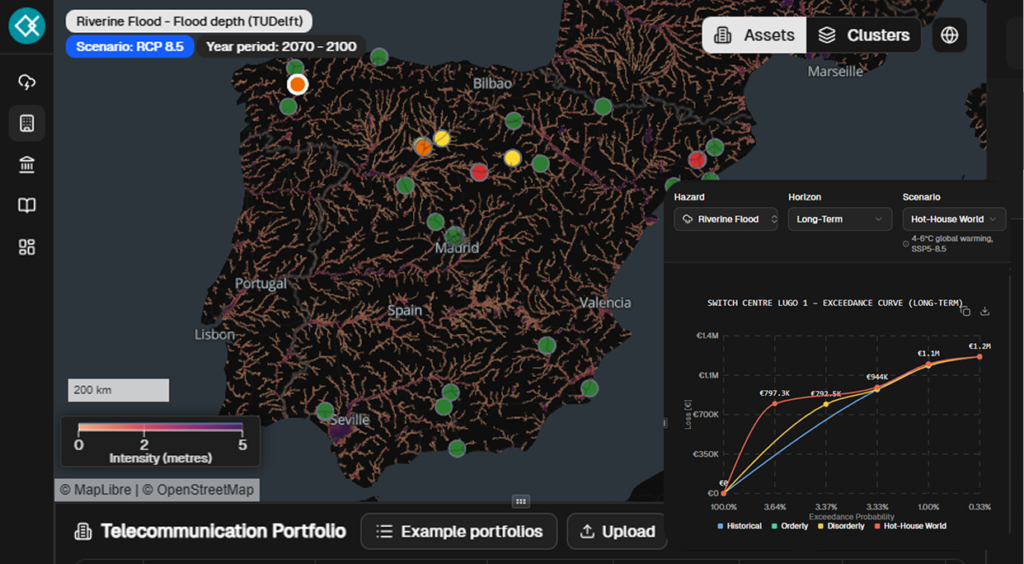1024x564 pixels.
Task: Open the bank institution sidebar icon
Action: pos(27,165)
